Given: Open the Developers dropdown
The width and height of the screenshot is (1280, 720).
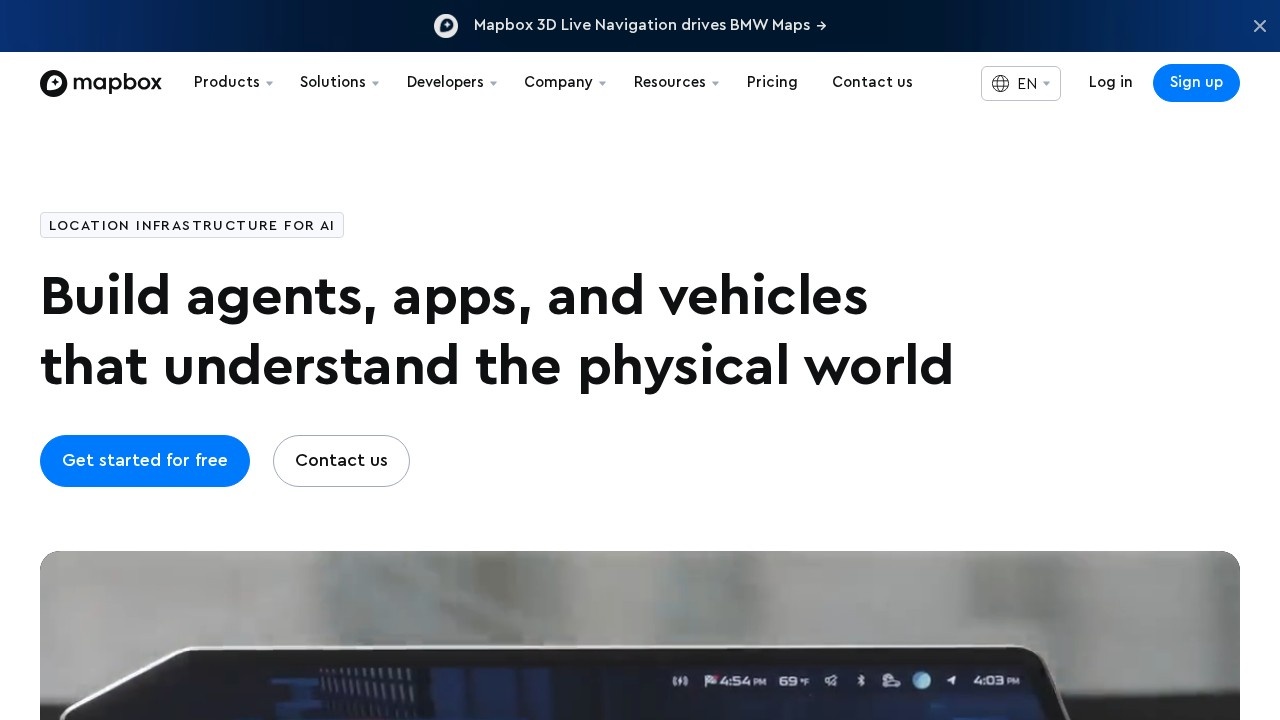Looking at the screenshot, I should (452, 83).
